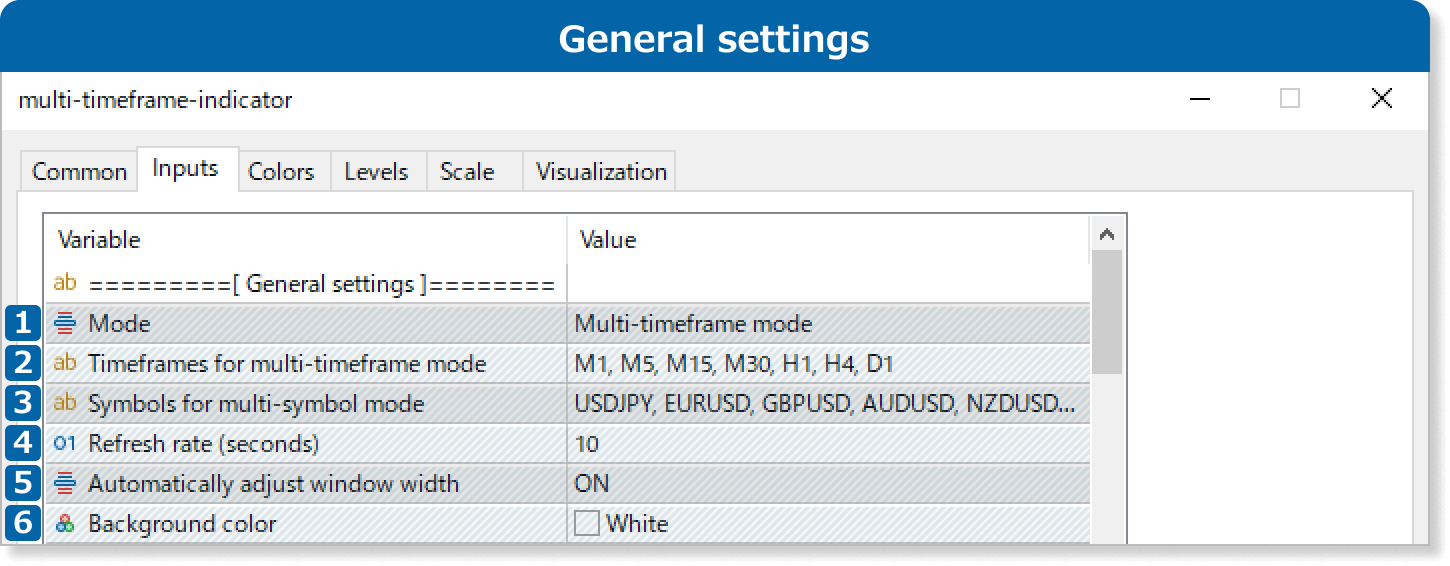
Task: Open the Mode value Multi-timeframe mode dropdown
Action: click(828, 323)
